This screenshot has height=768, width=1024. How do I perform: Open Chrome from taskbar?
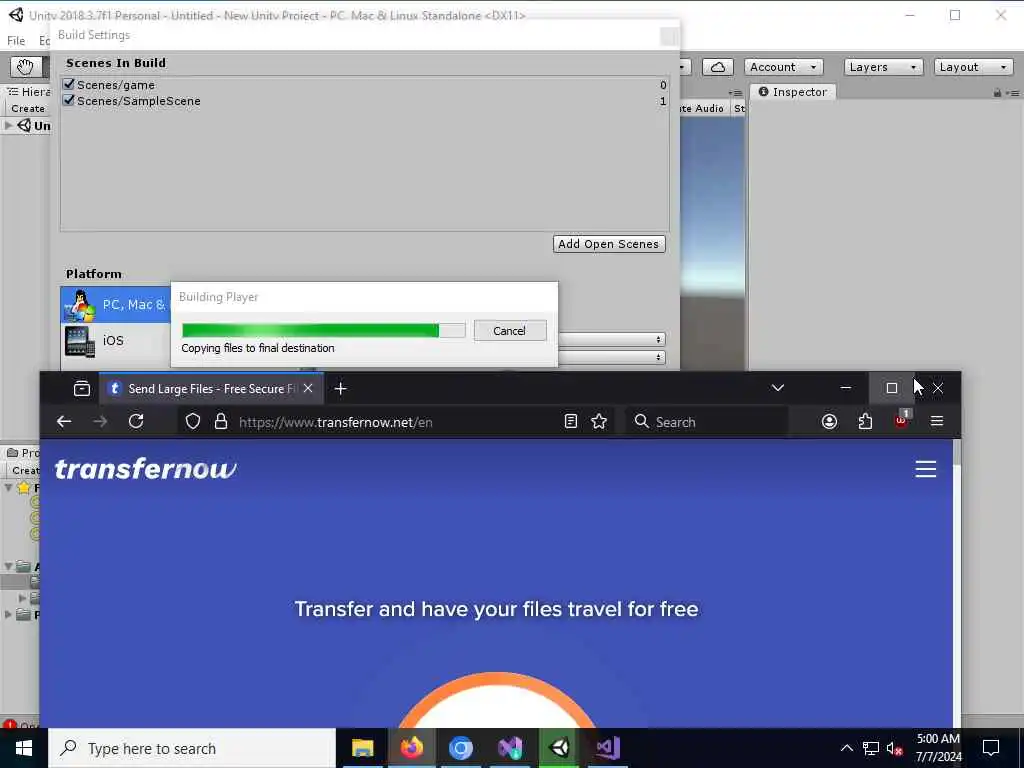click(460, 748)
